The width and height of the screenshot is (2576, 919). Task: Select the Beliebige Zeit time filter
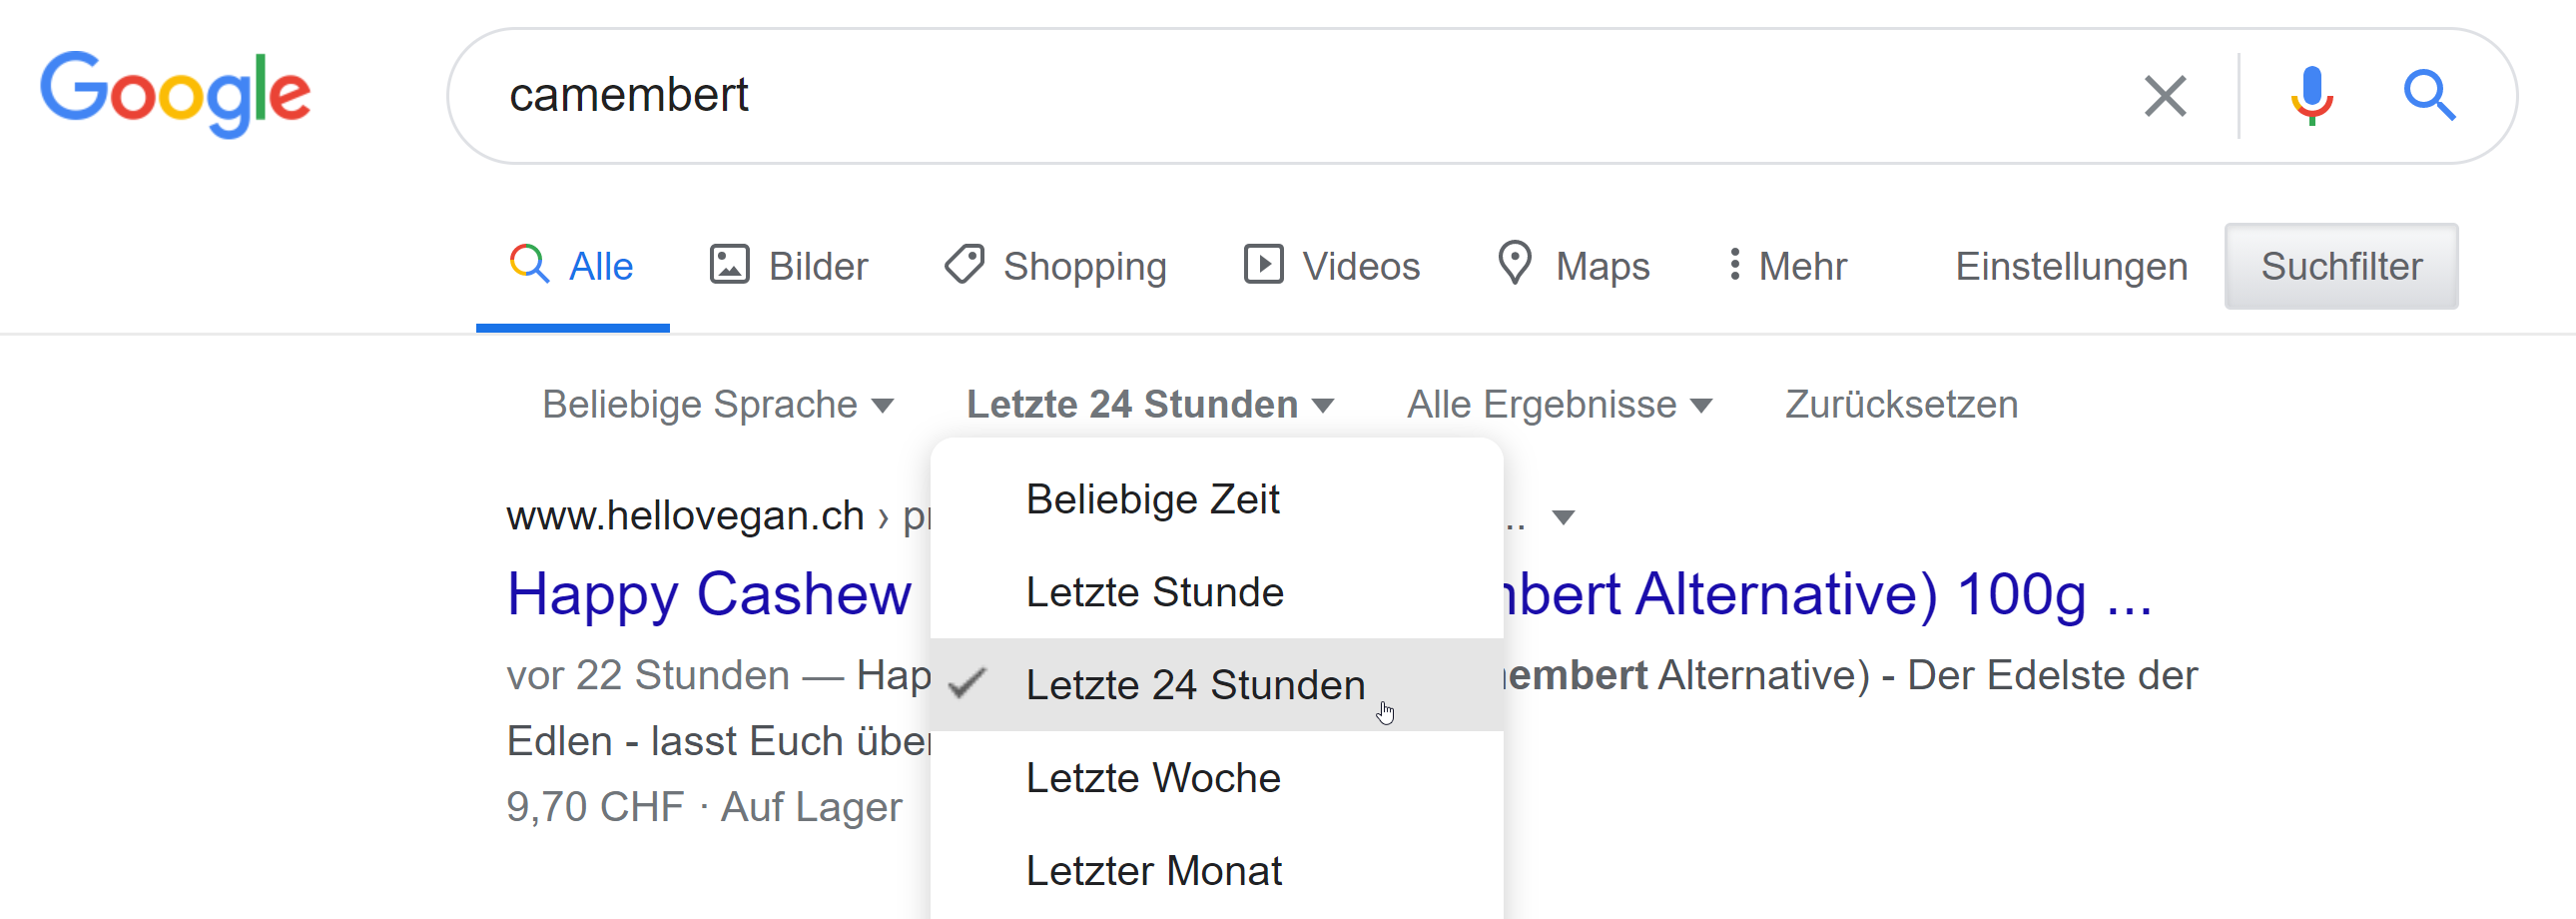(1152, 498)
